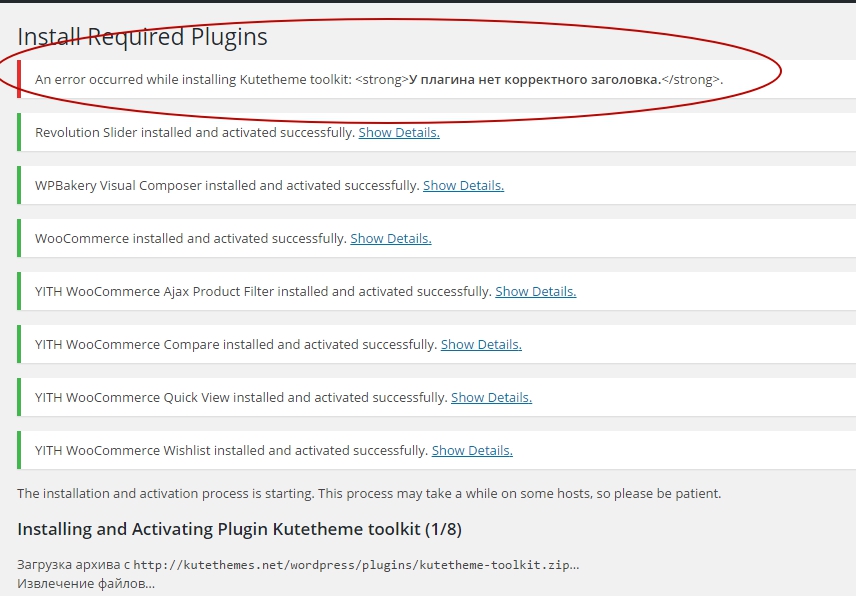The width and height of the screenshot is (856, 596).
Task: Show details for YITH WooCommerce Wishlist
Action: (x=472, y=450)
